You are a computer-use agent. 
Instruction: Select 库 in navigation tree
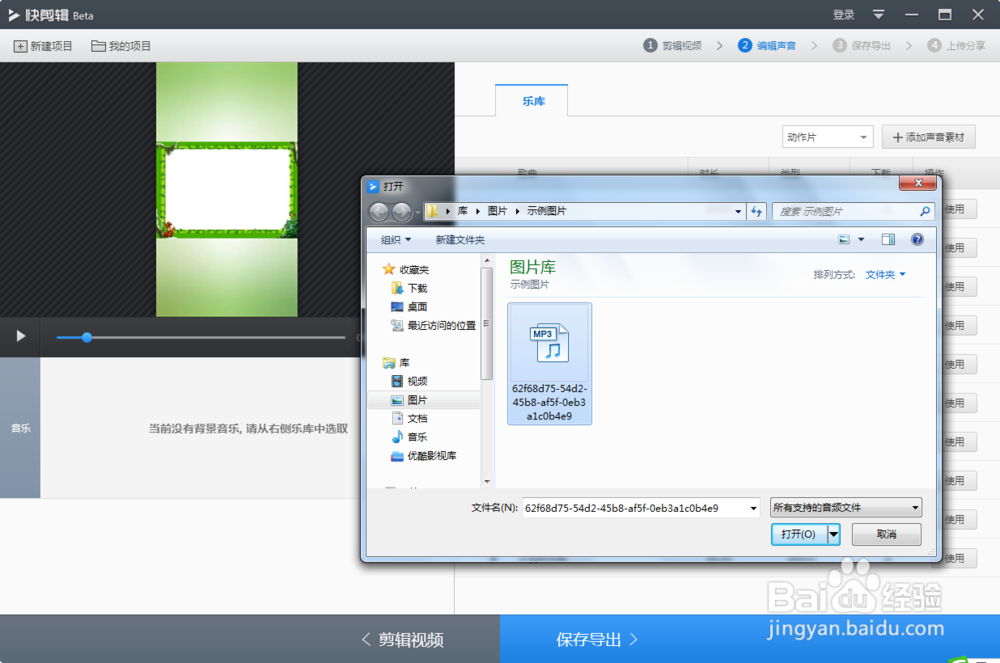coord(396,363)
